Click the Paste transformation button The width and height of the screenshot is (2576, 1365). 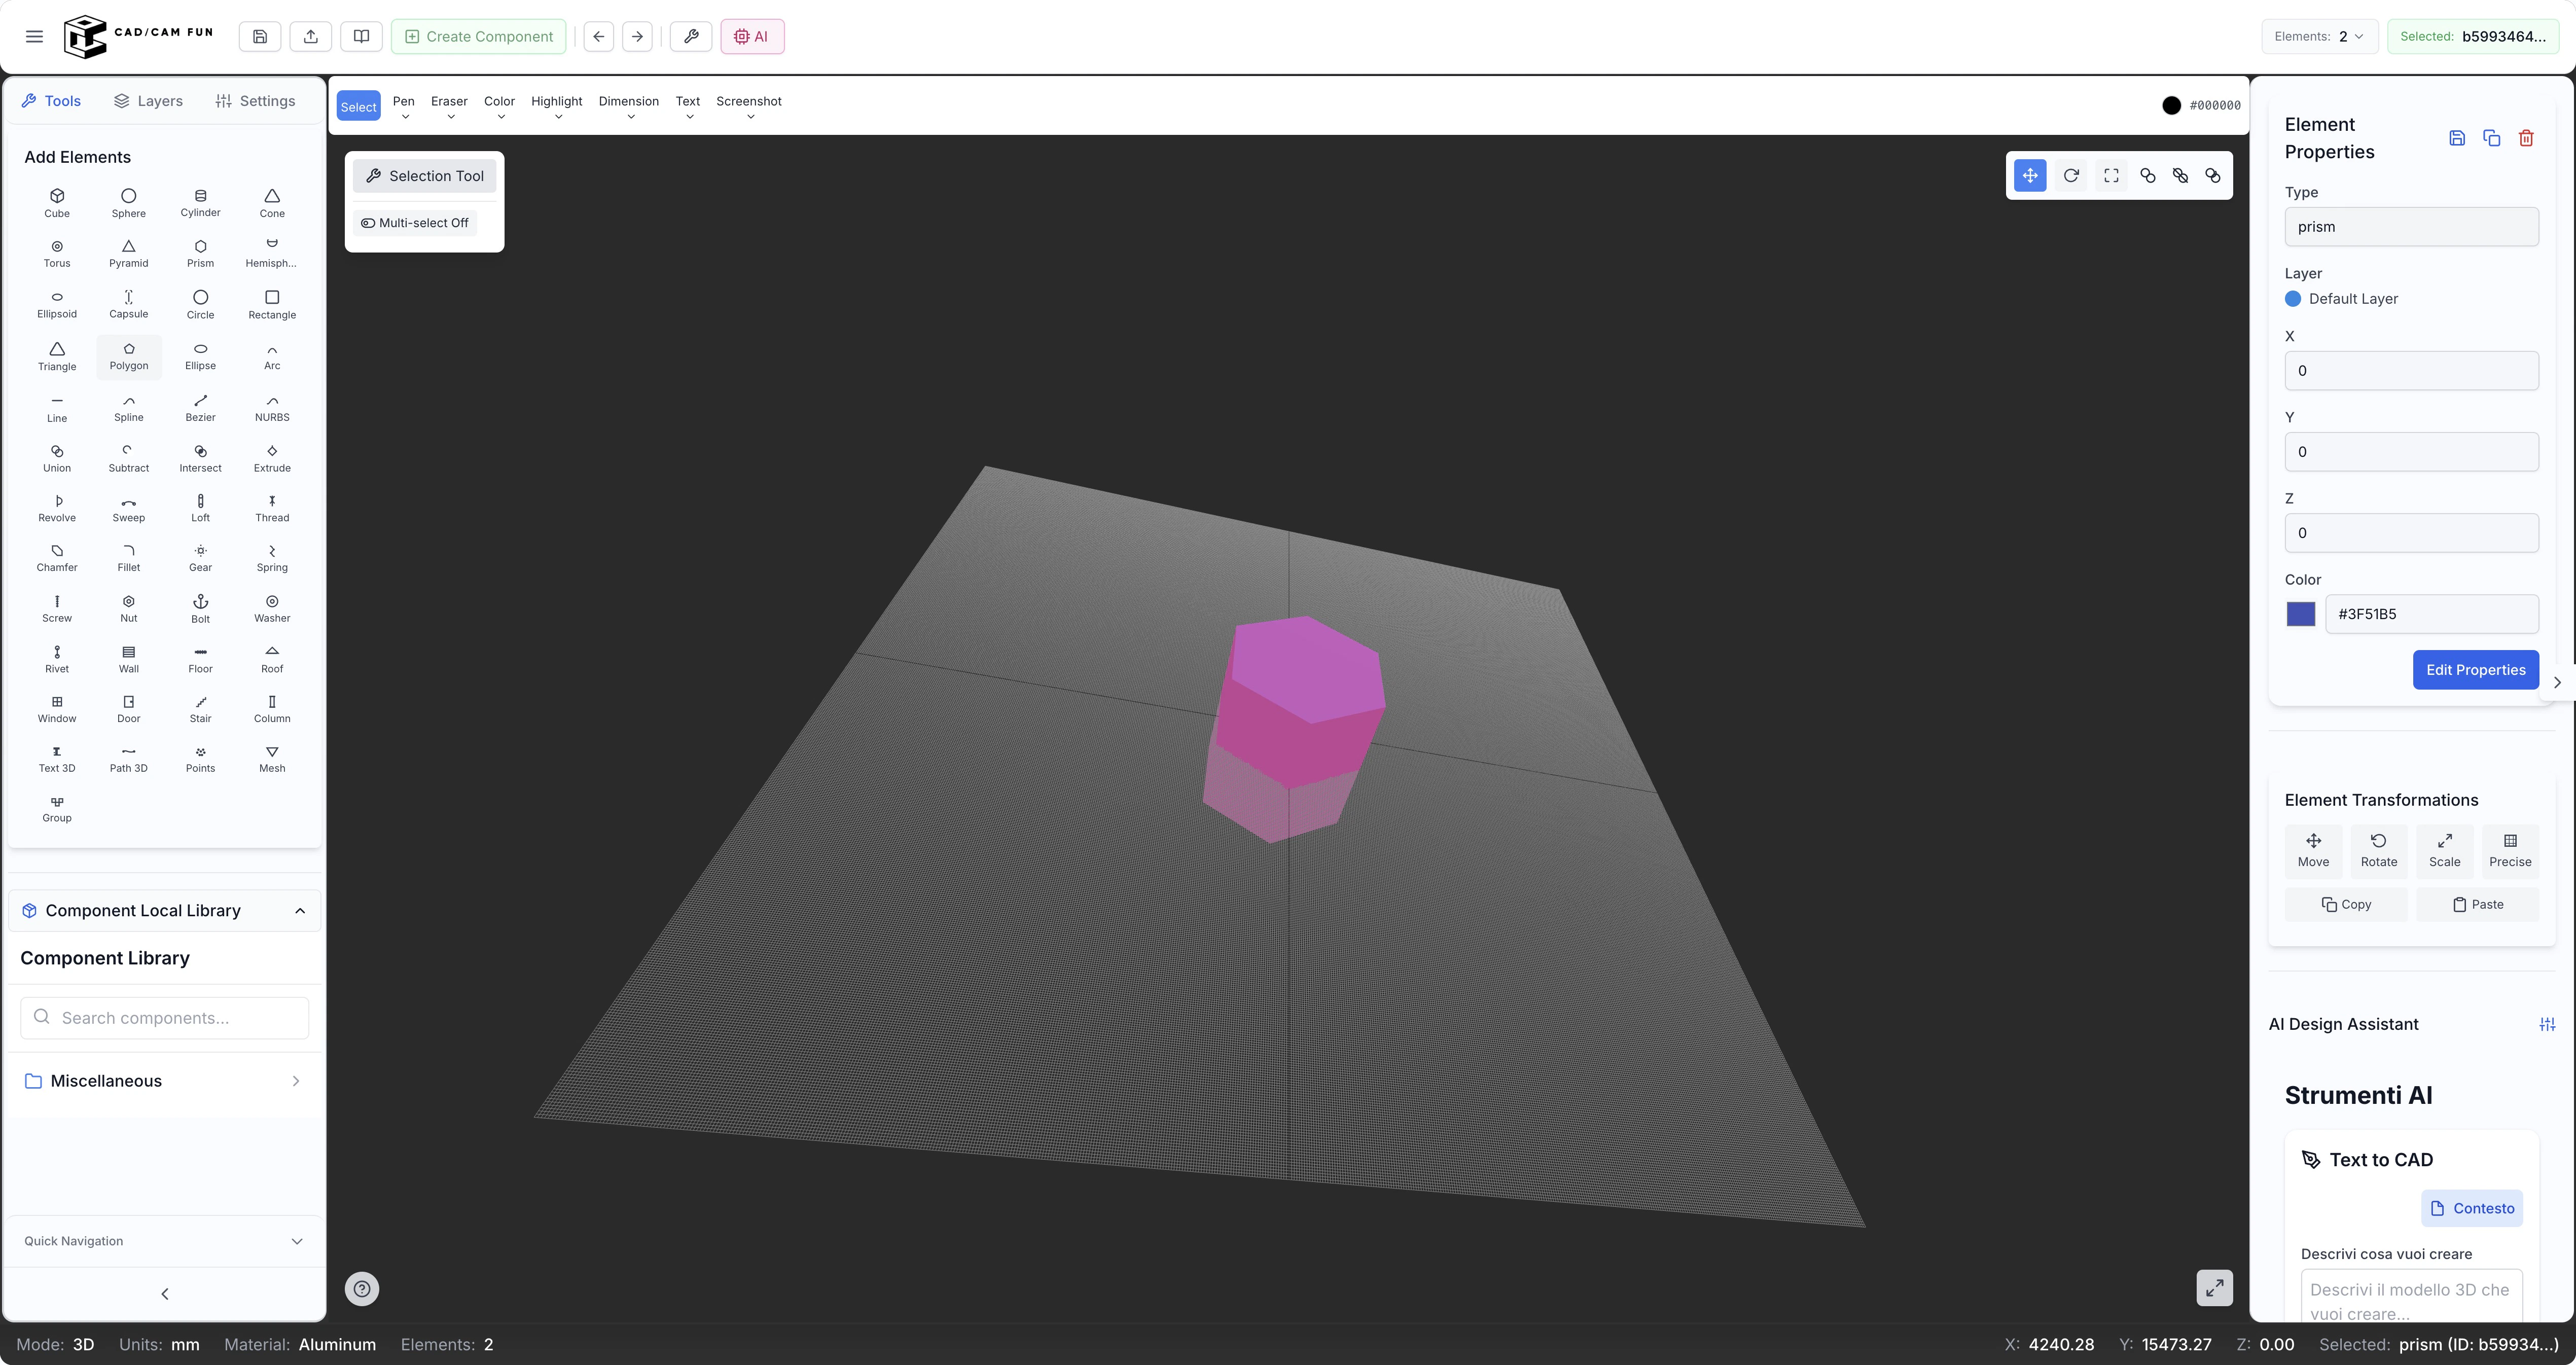coord(2477,905)
